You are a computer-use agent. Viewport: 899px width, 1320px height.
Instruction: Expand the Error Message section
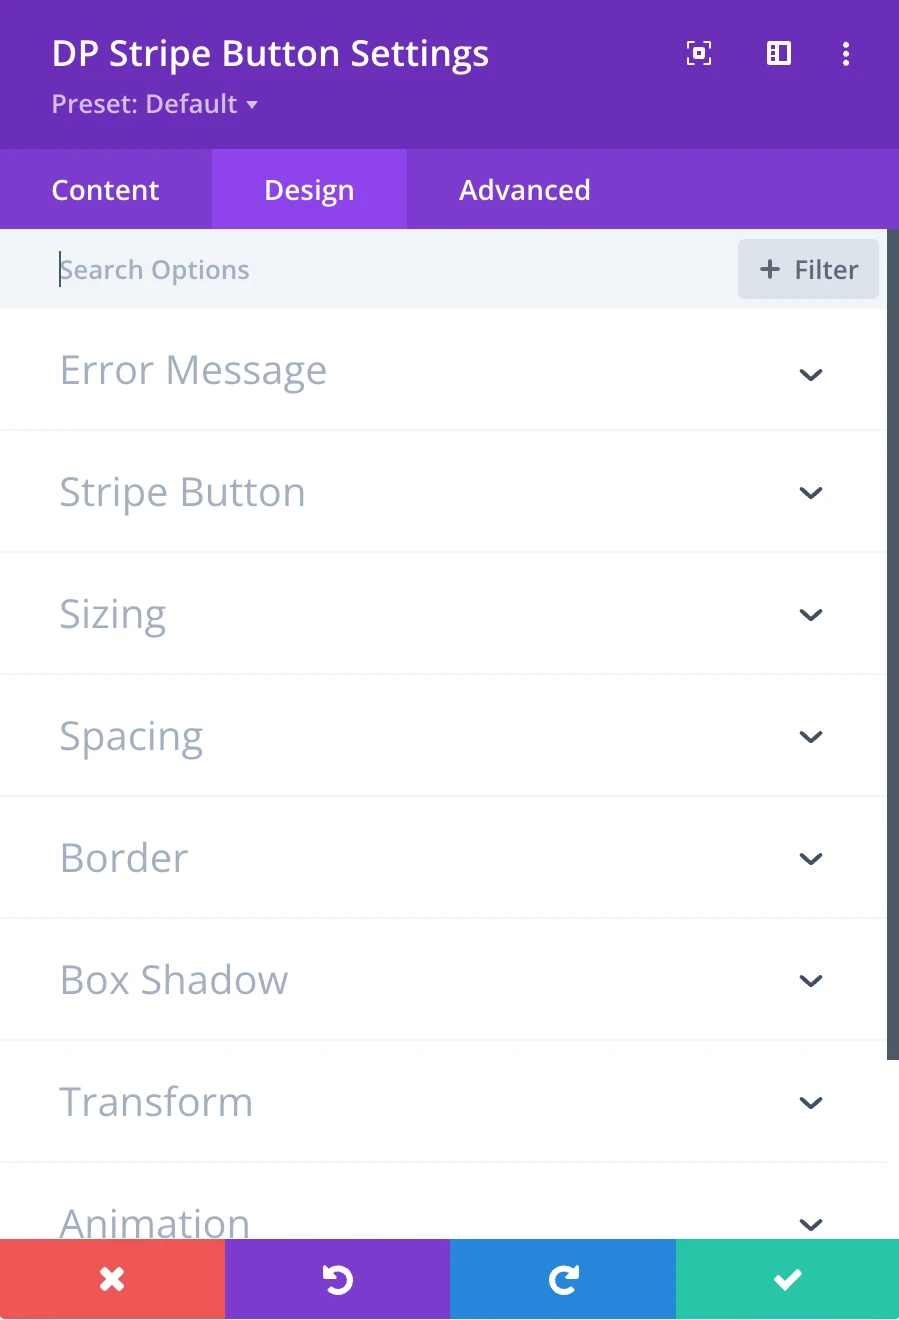(x=810, y=374)
